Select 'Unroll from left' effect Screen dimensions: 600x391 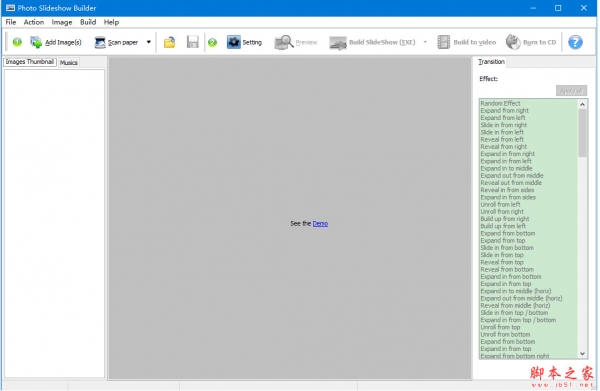pos(501,205)
